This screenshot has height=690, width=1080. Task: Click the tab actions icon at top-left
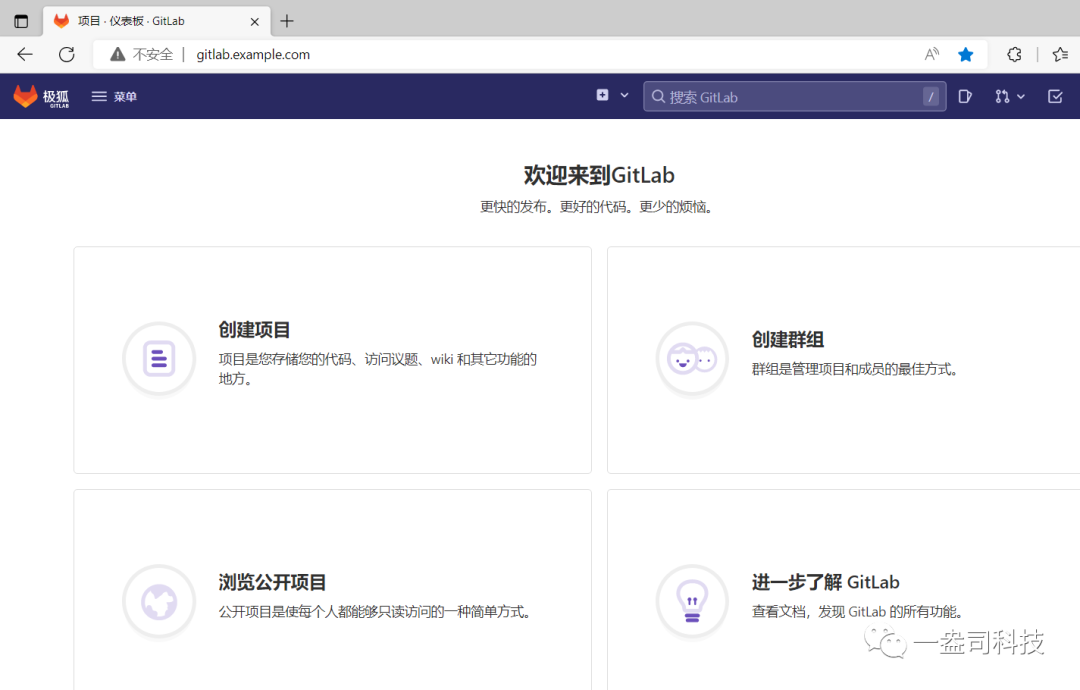tap(21, 21)
